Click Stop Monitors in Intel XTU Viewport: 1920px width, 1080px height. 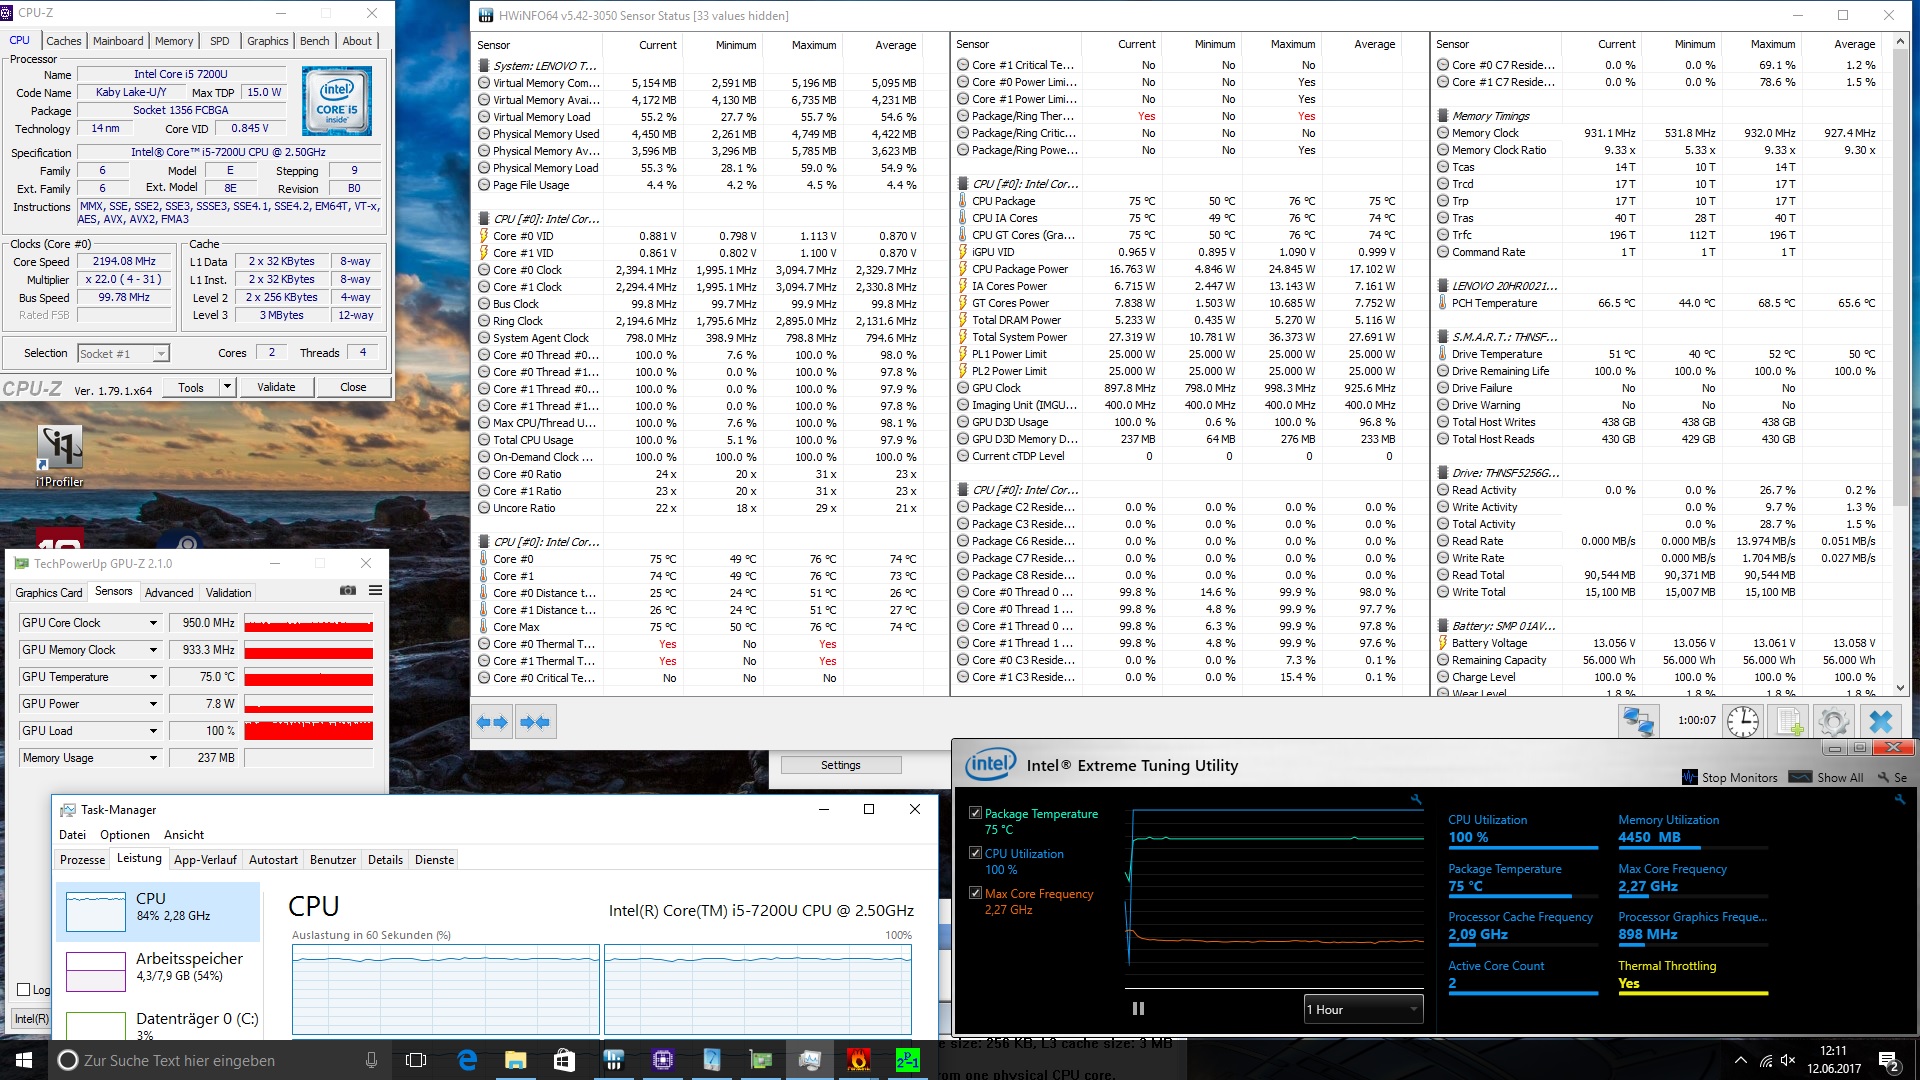click(1730, 777)
